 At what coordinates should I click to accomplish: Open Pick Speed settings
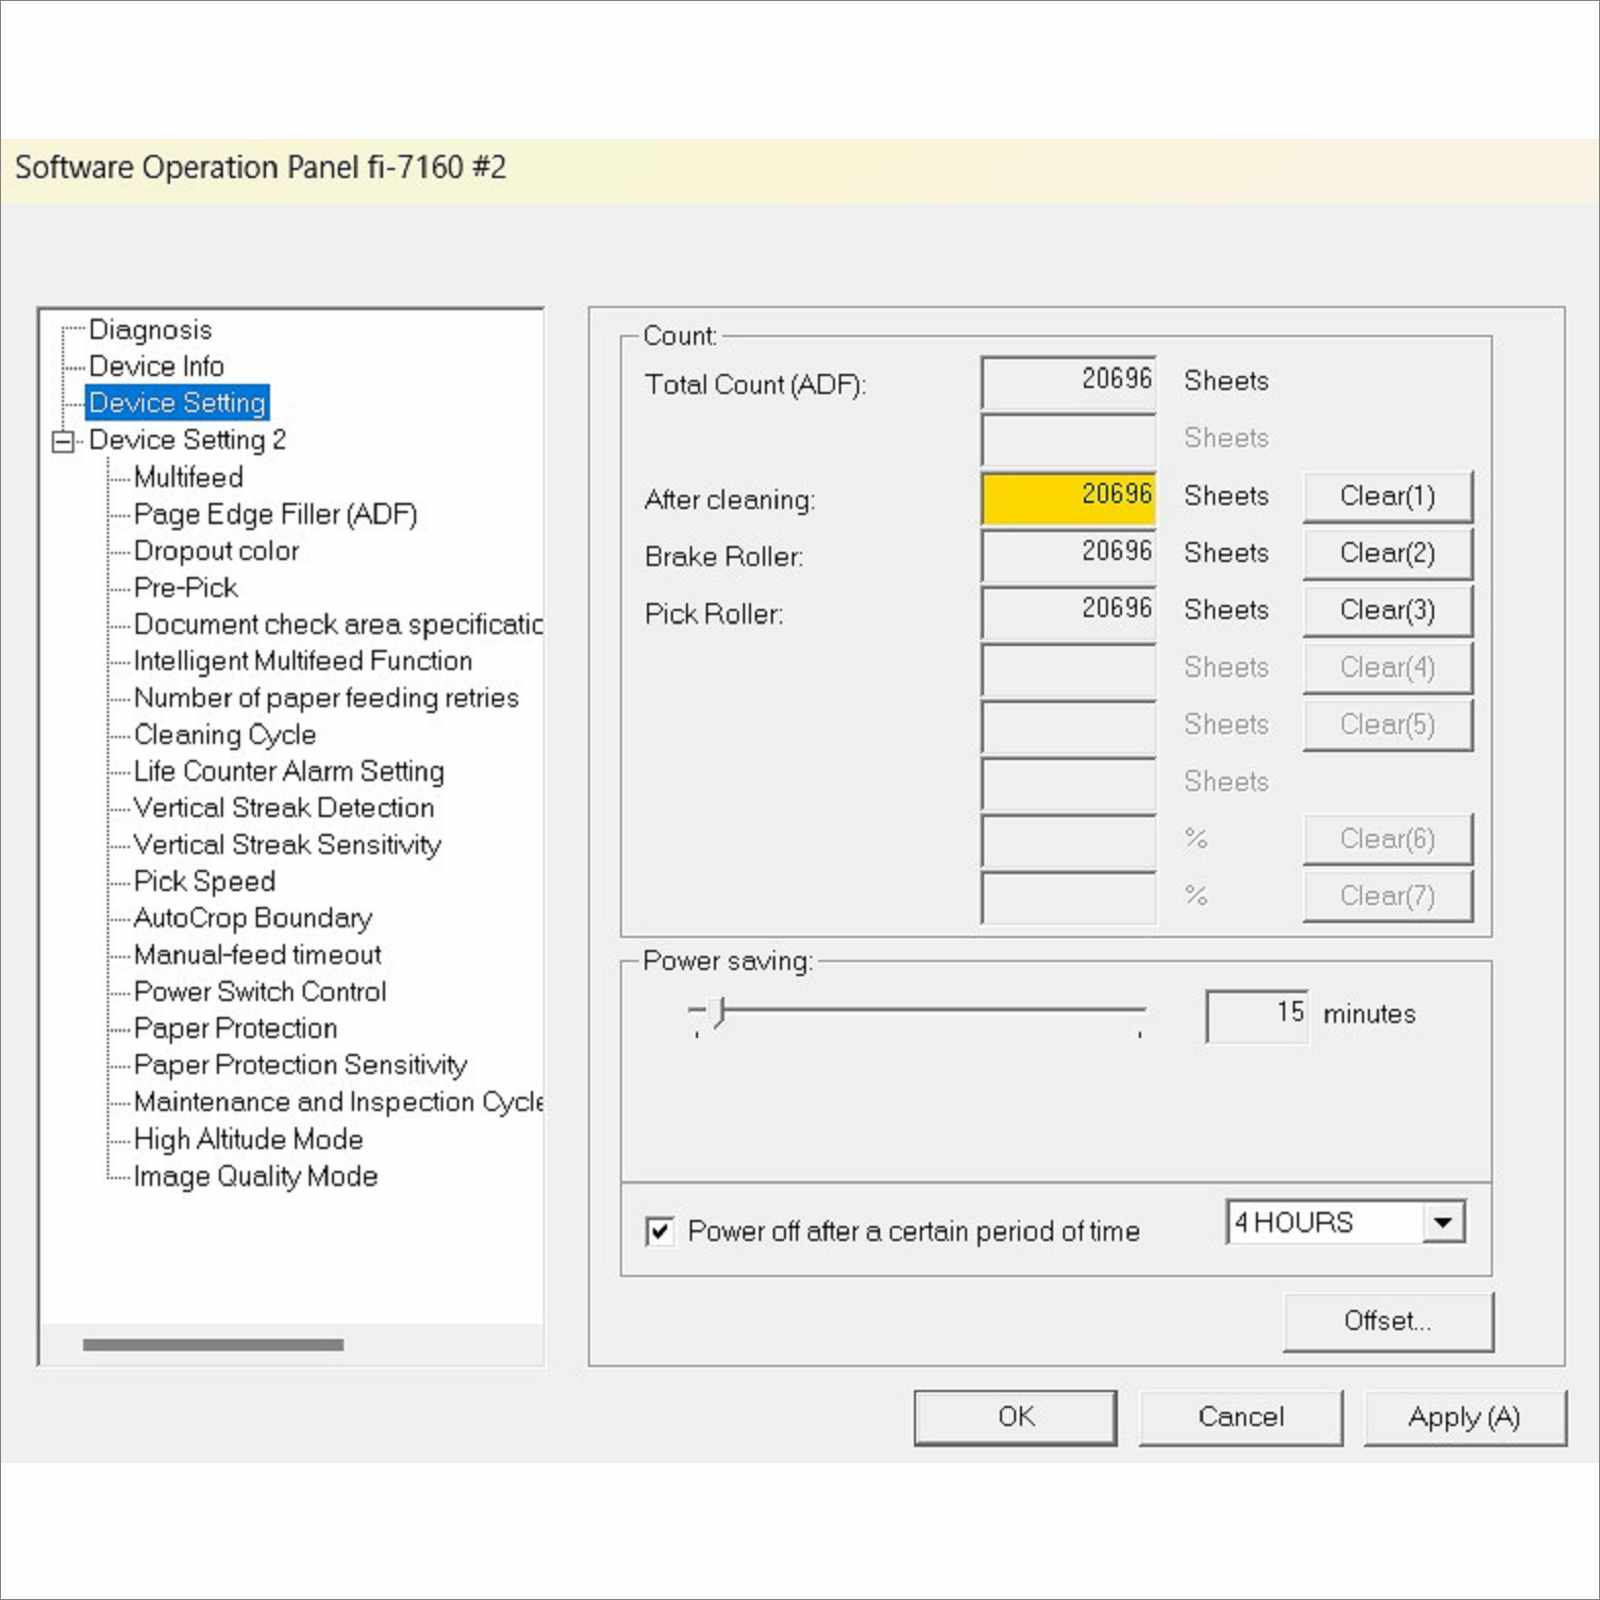[204, 881]
